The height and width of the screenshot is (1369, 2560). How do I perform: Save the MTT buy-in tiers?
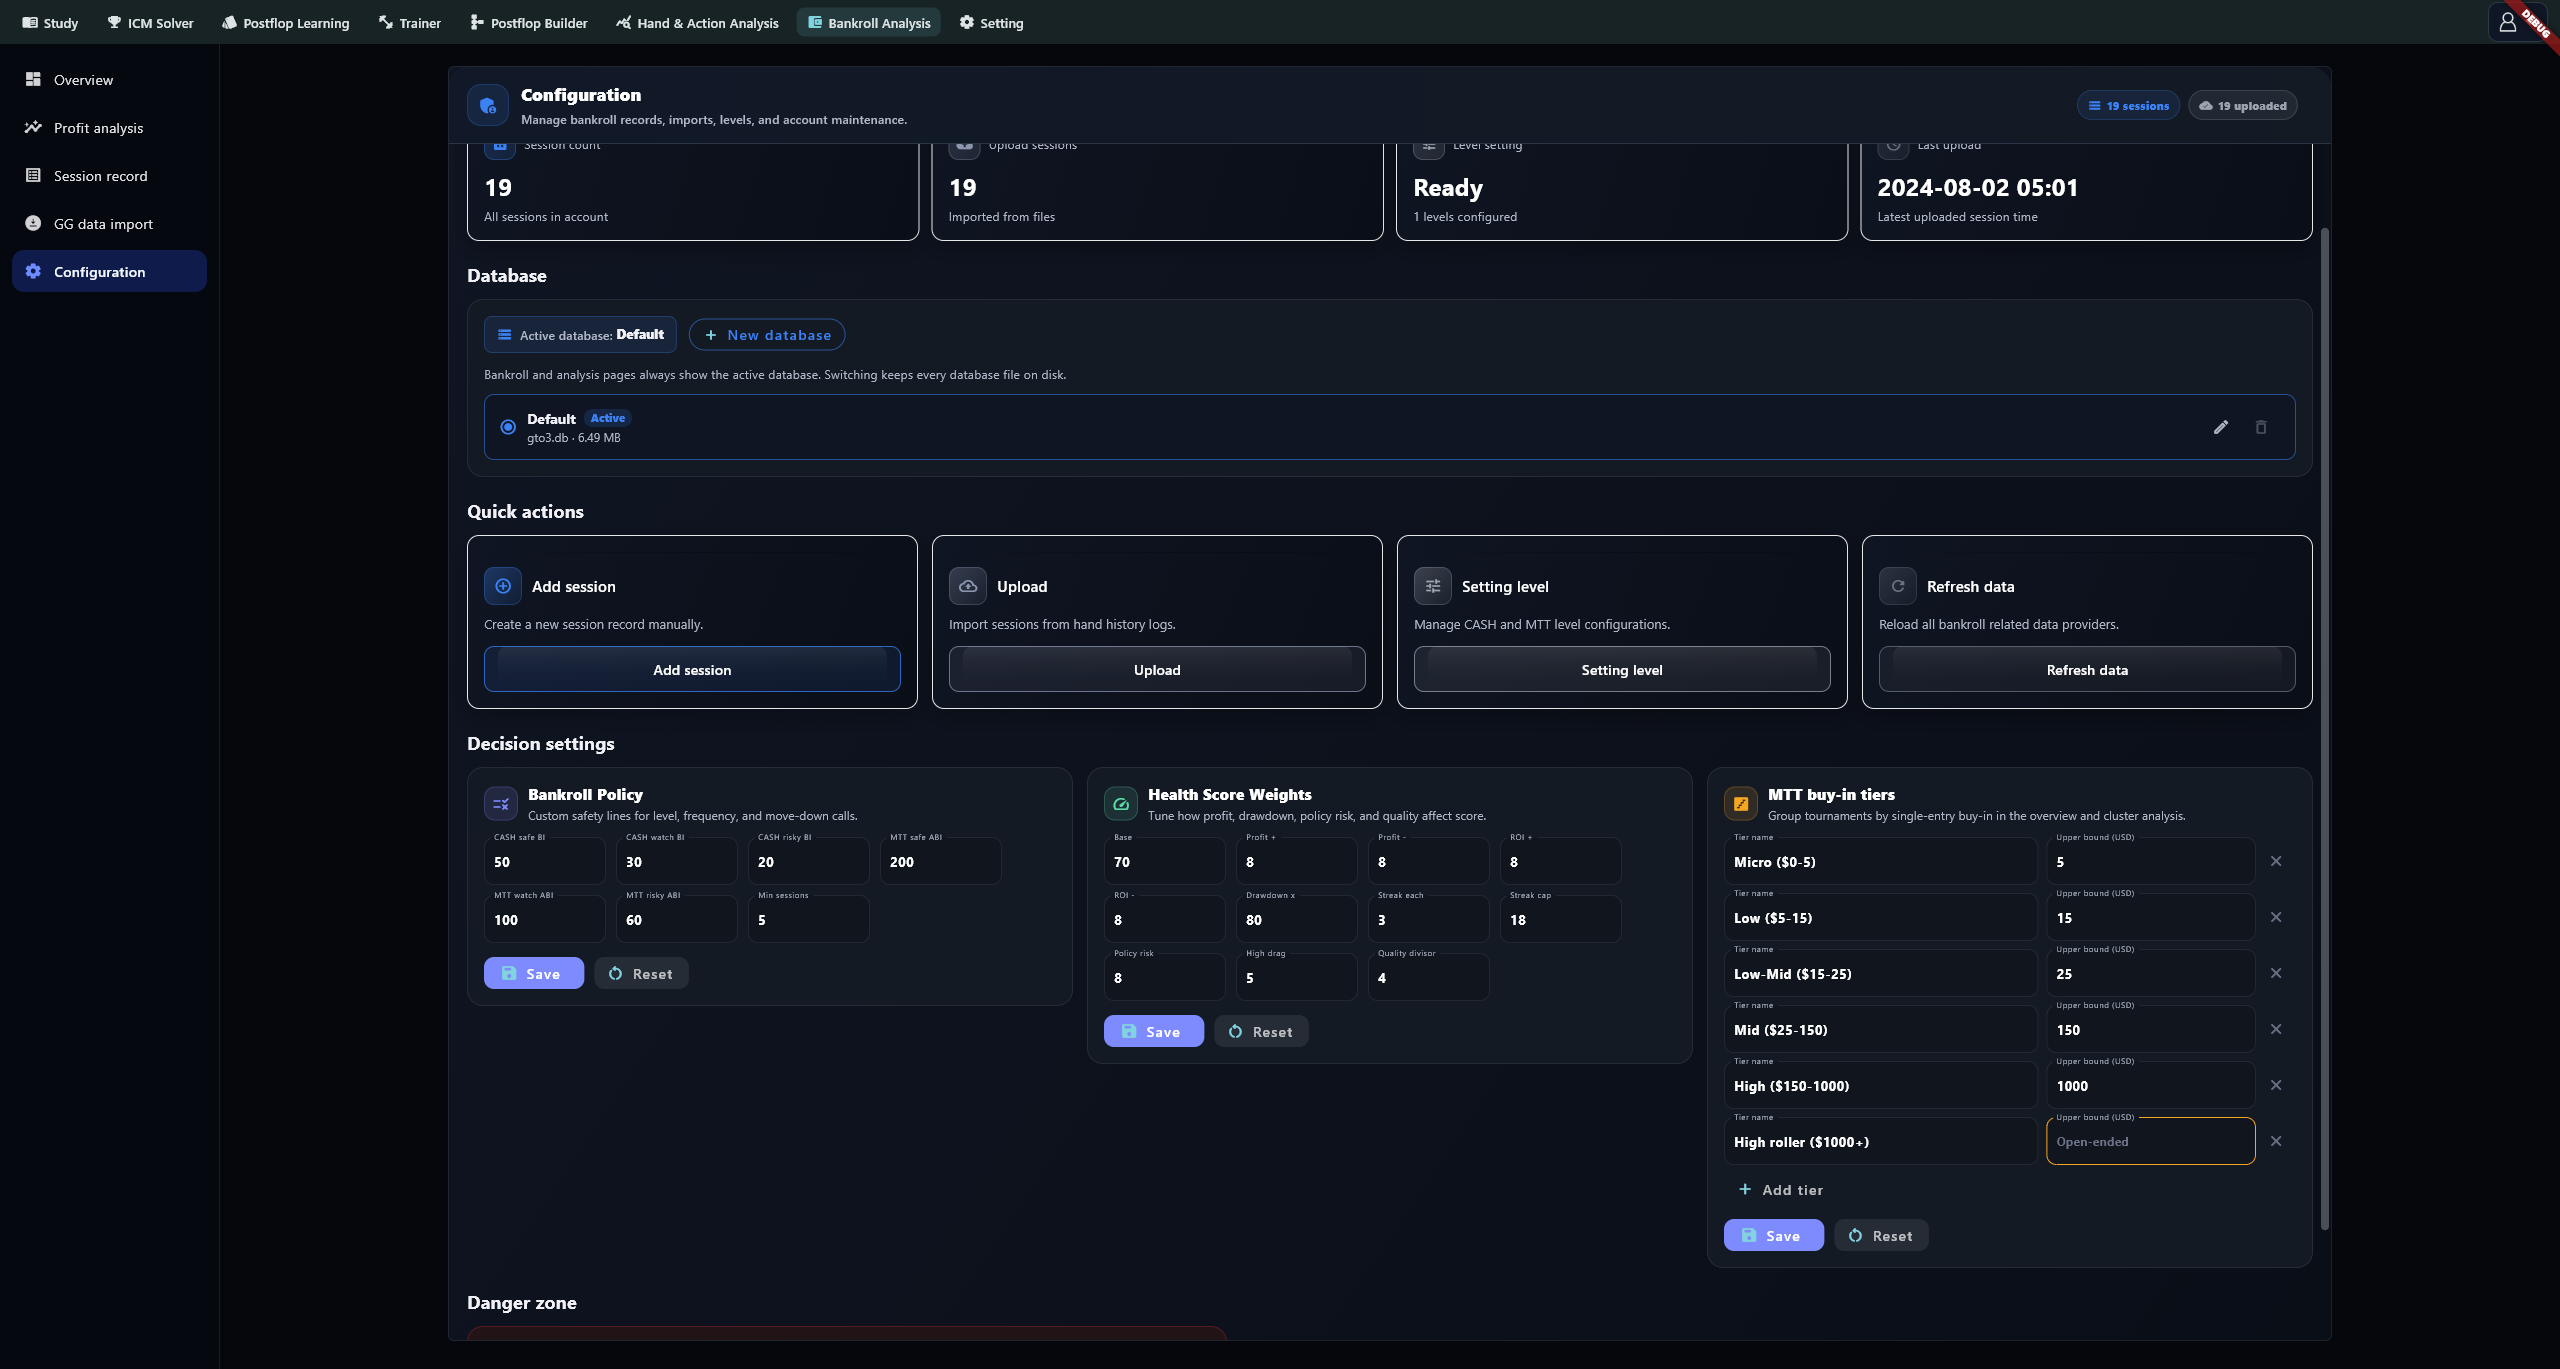pyautogui.click(x=1774, y=1235)
